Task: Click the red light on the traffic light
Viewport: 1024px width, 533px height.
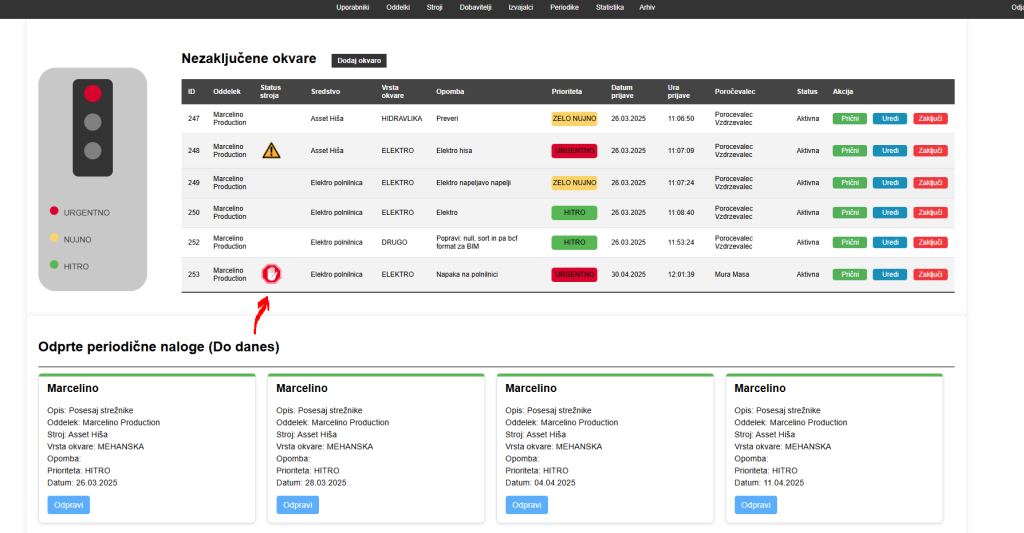Action: (x=93, y=94)
